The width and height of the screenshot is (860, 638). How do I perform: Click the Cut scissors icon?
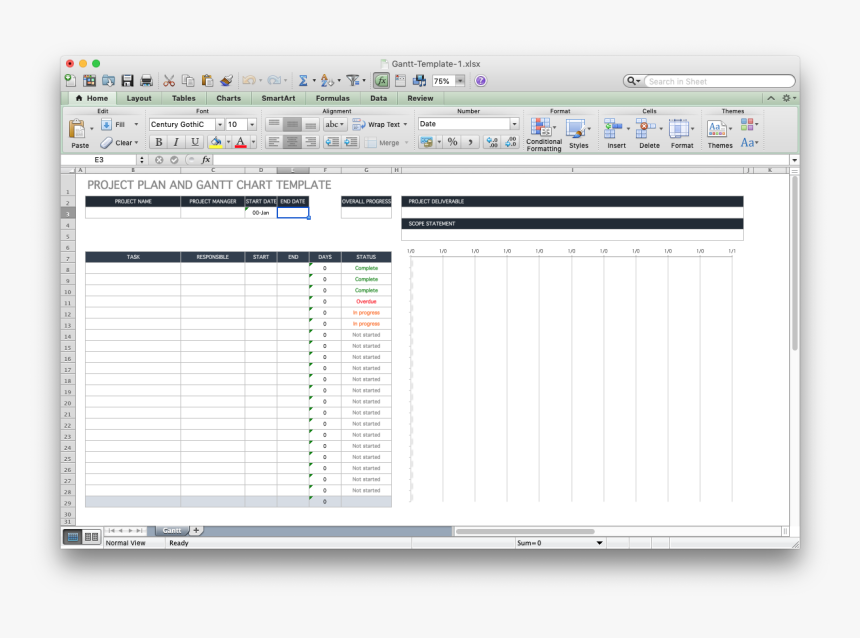point(169,81)
